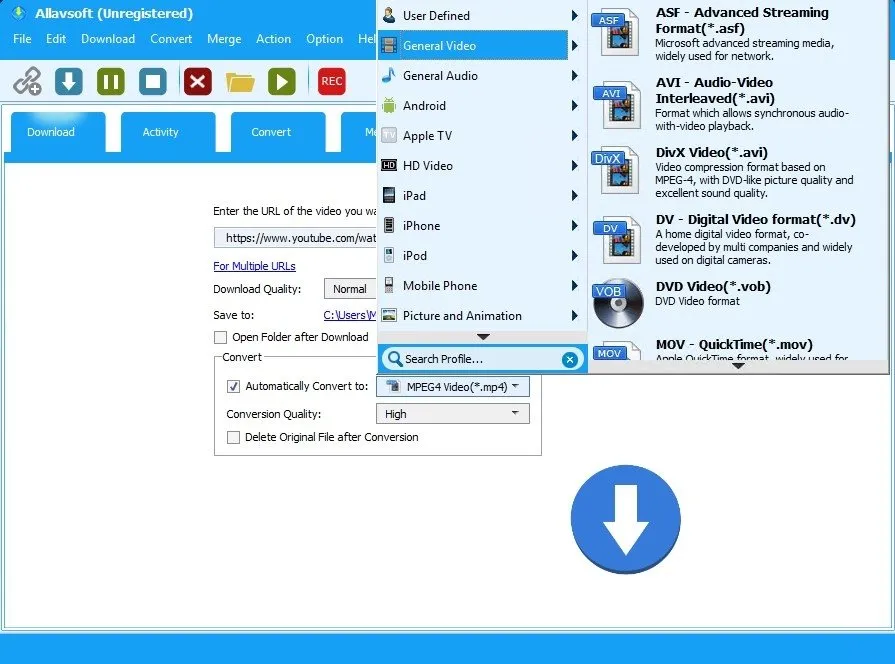Expand more categories with down arrow
The height and width of the screenshot is (664, 895).
click(x=483, y=337)
